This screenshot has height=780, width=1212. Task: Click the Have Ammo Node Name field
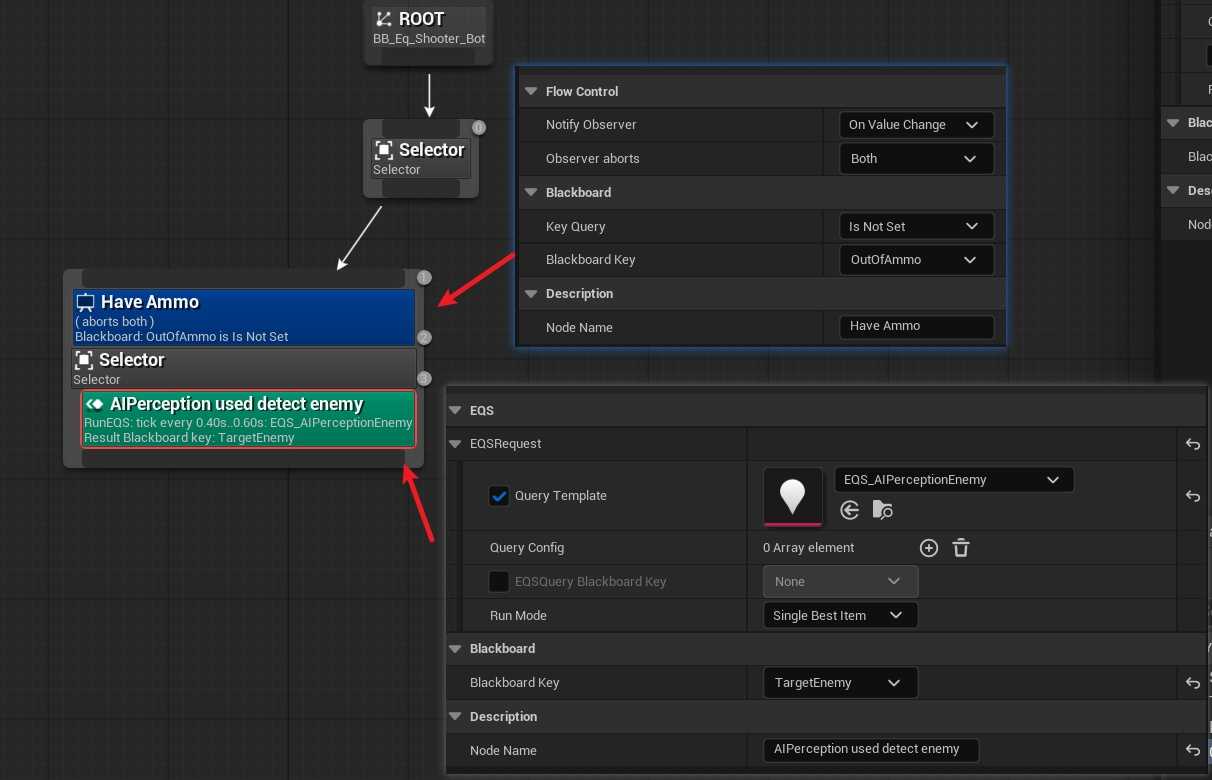pos(915,327)
